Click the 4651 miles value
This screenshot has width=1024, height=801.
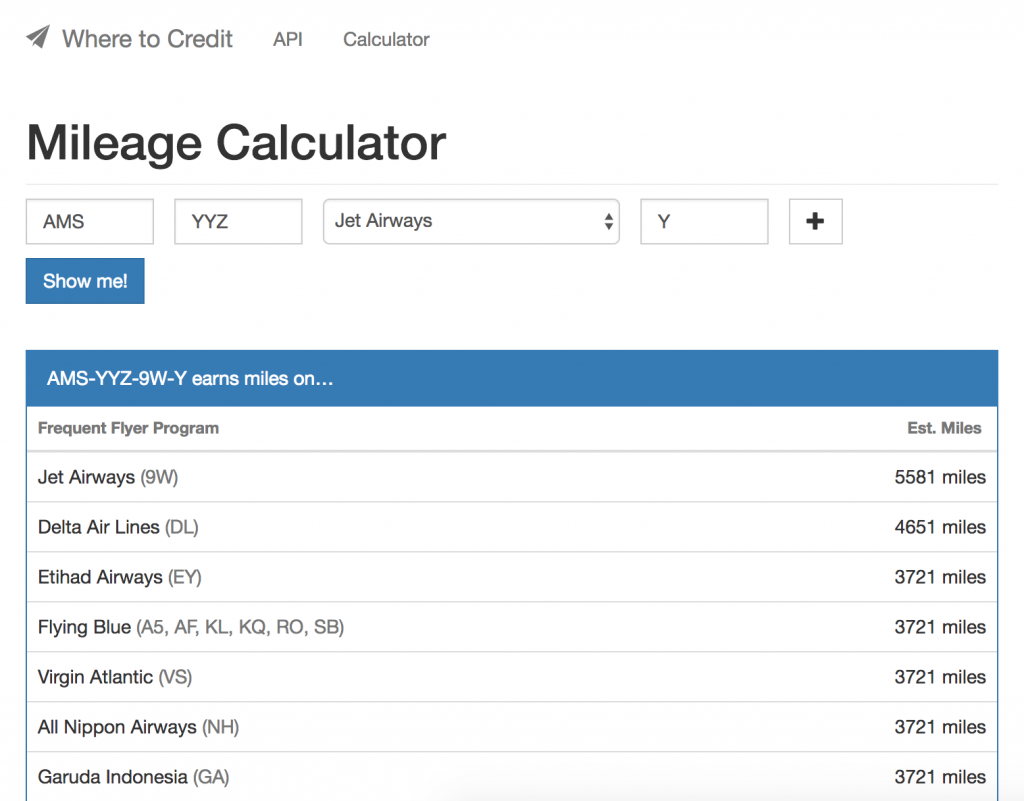[x=940, y=527]
